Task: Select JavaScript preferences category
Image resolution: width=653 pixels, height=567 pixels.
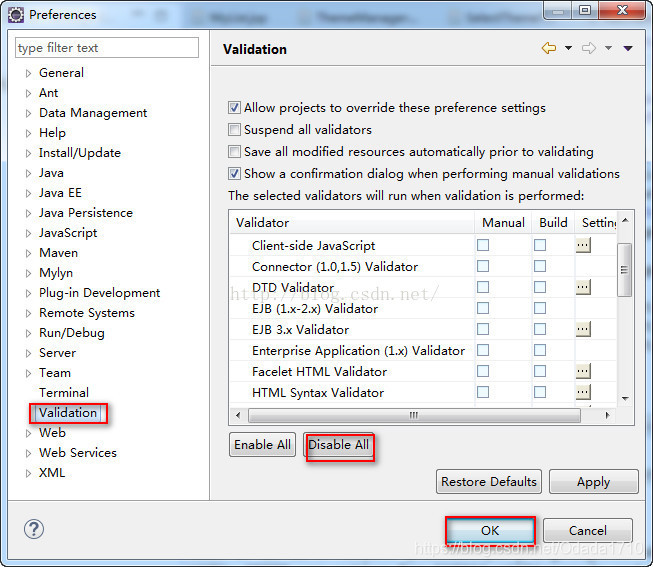Action: click(68, 233)
